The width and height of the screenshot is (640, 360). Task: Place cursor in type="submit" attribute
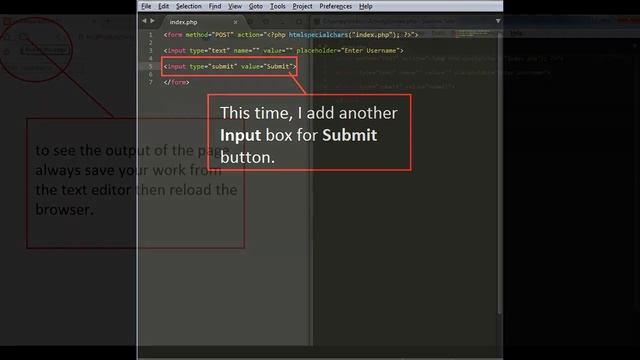(x=213, y=67)
